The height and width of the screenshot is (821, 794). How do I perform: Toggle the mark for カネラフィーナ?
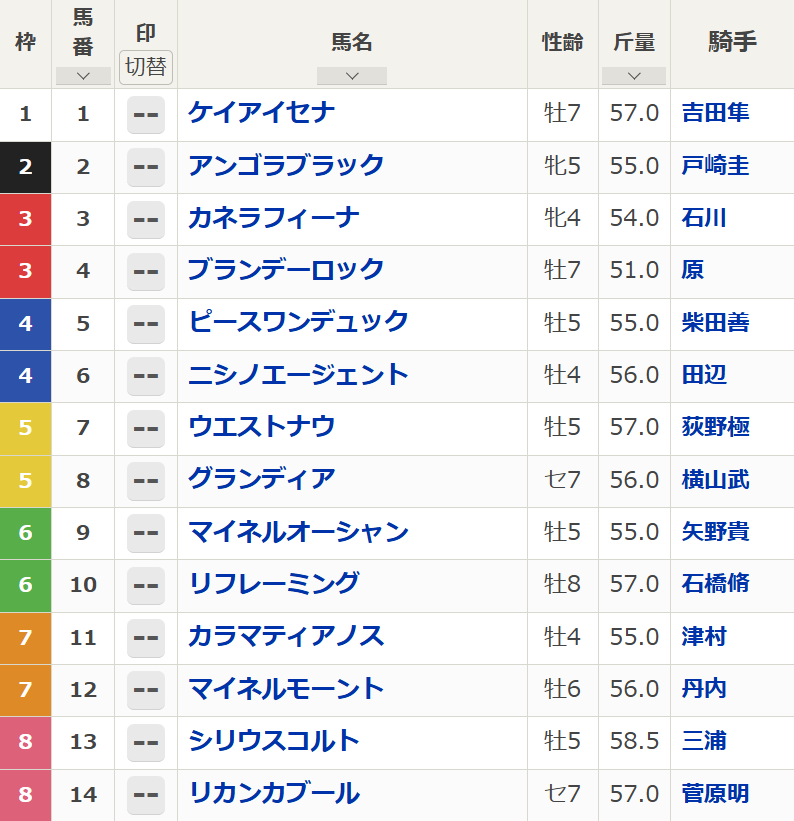pos(146,218)
